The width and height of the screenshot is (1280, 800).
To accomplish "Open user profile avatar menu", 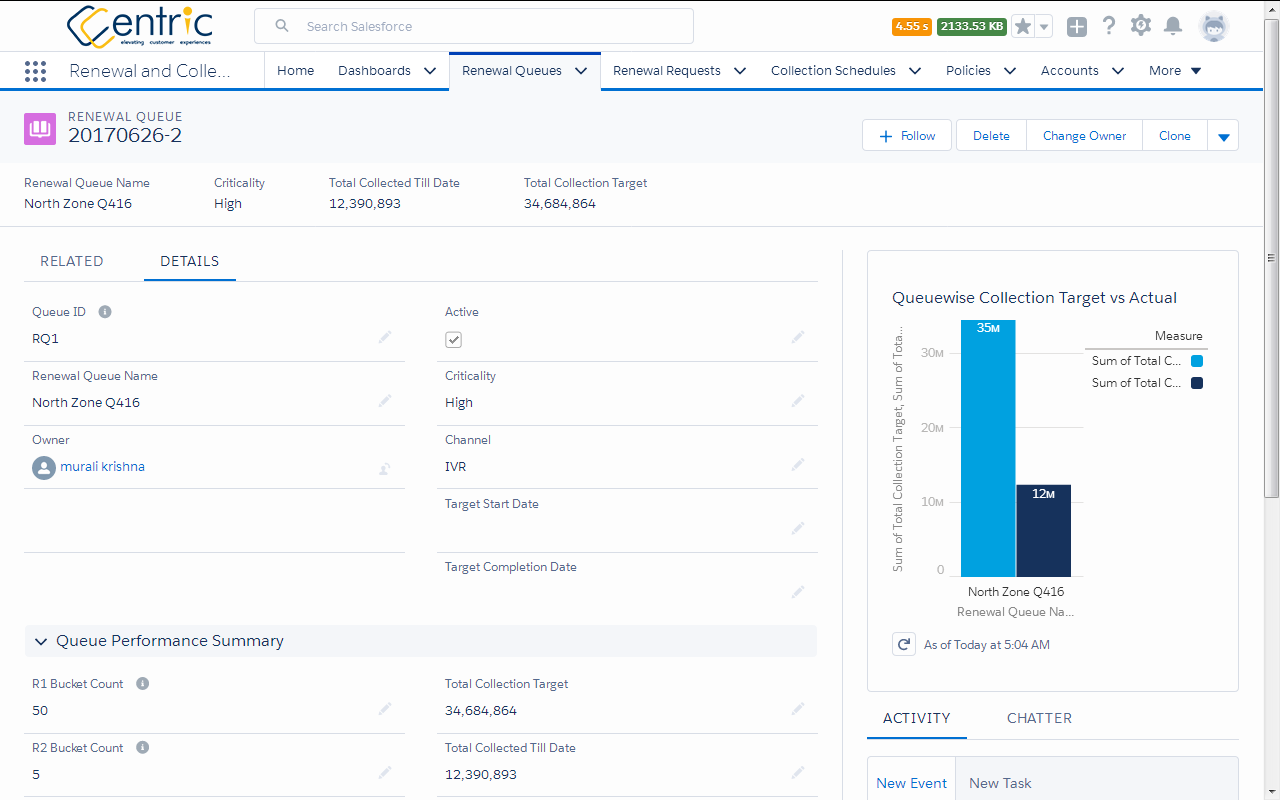I will (1214, 27).
